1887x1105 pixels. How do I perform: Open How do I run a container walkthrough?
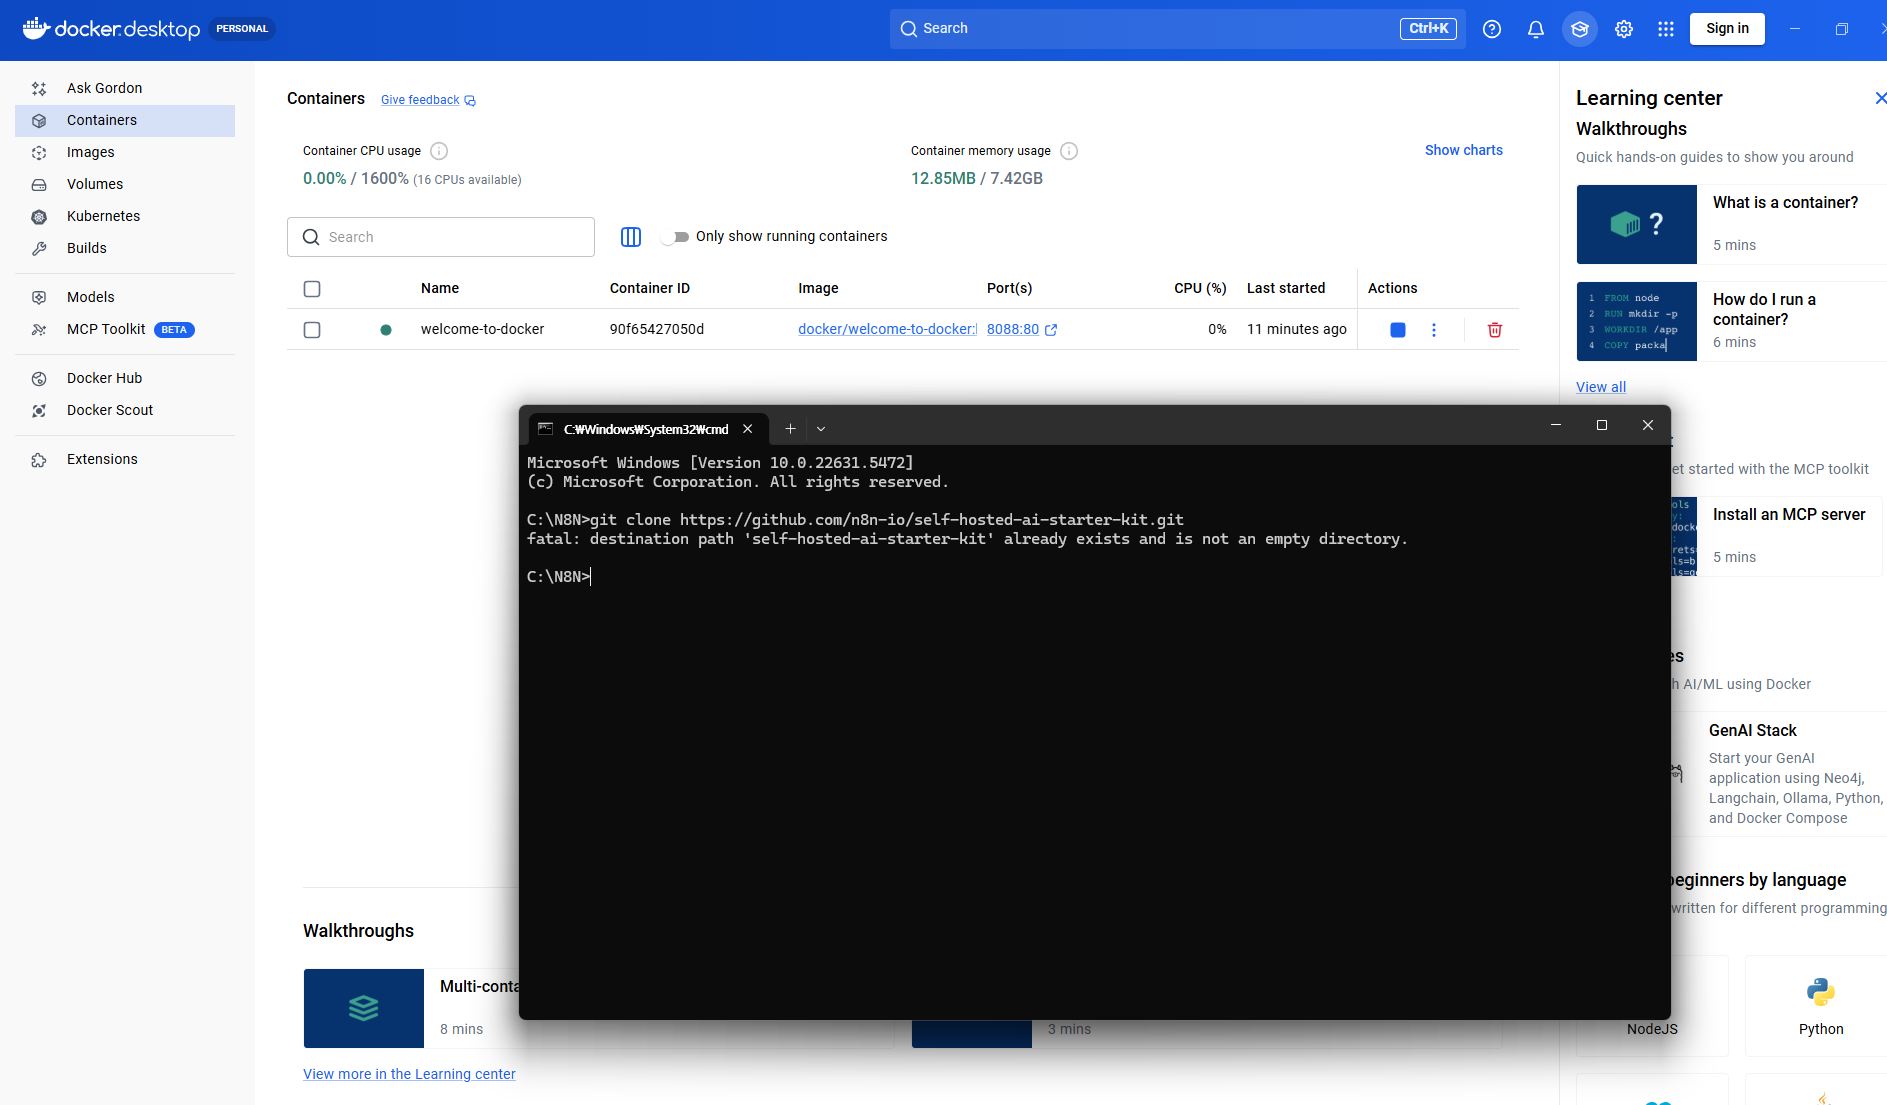1732,321
